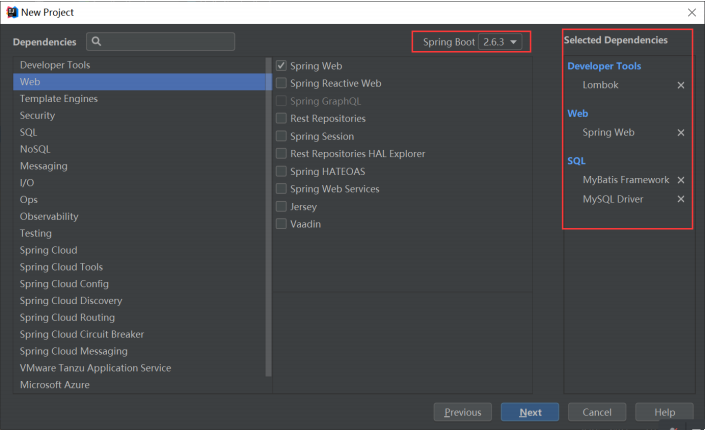Select Spring Cloud Routing category
The height and width of the screenshot is (432, 707).
pos(140,317)
